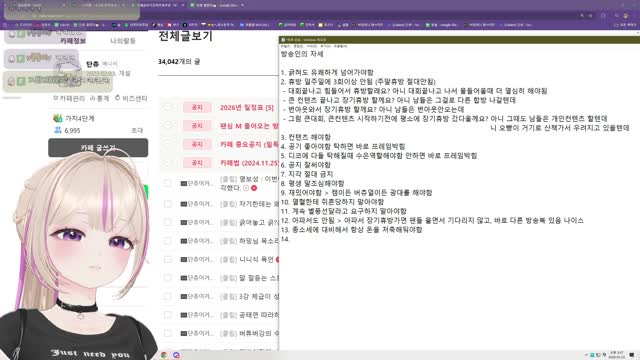Click the taskbar clock
The height and width of the screenshot is (360, 640).
(x=616, y=354)
